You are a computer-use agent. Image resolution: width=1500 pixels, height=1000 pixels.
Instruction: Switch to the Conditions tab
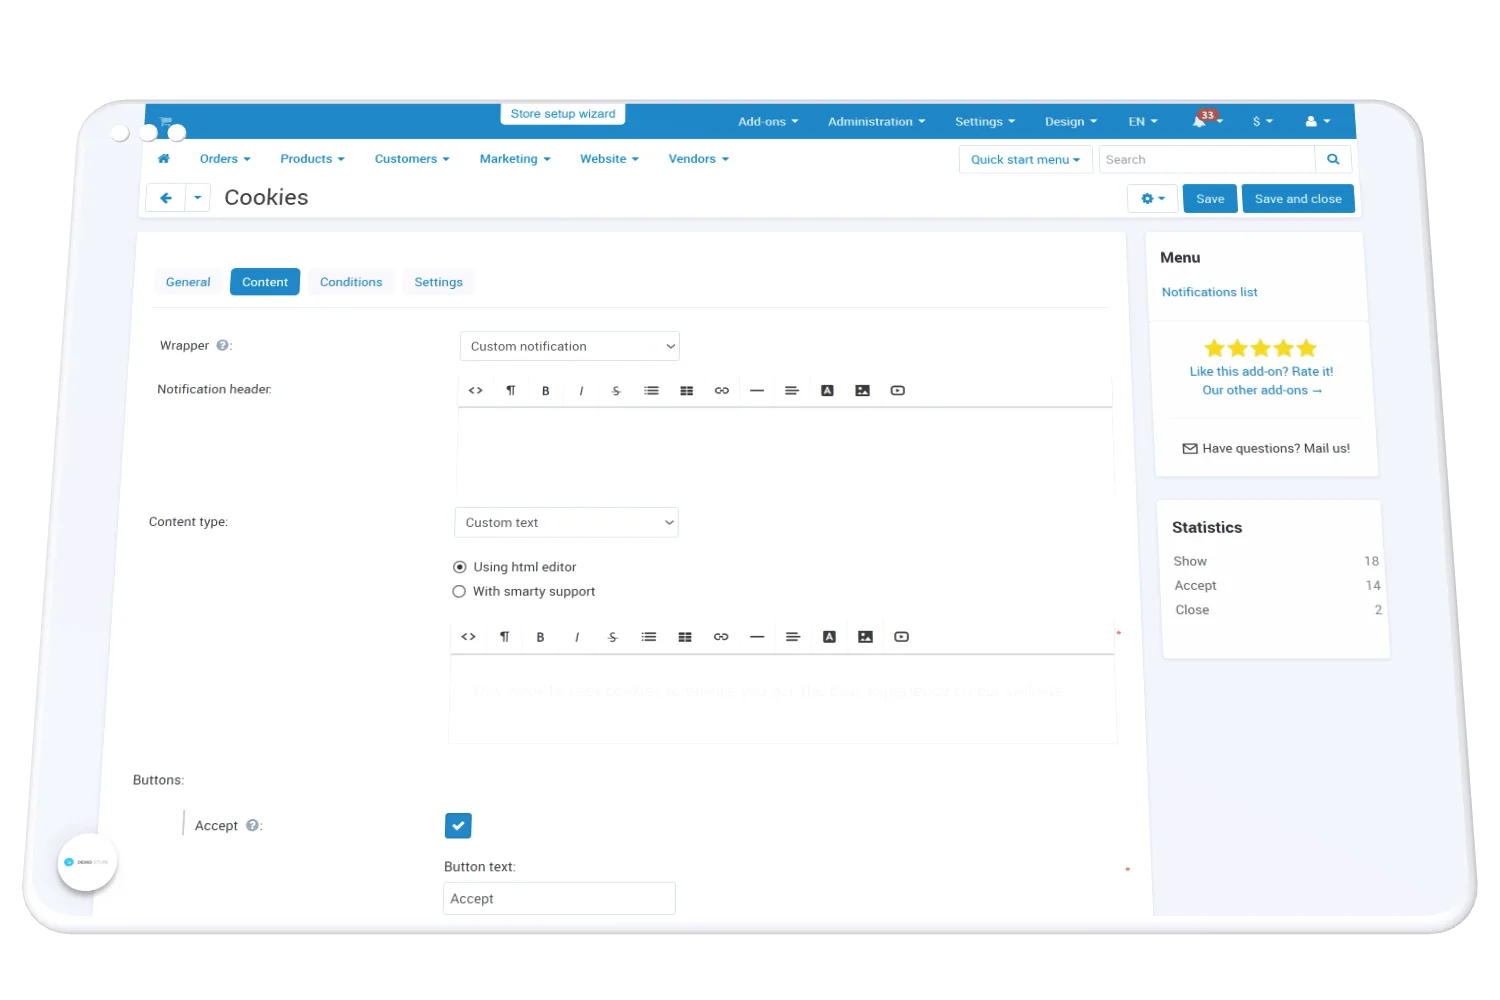tap(351, 283)
